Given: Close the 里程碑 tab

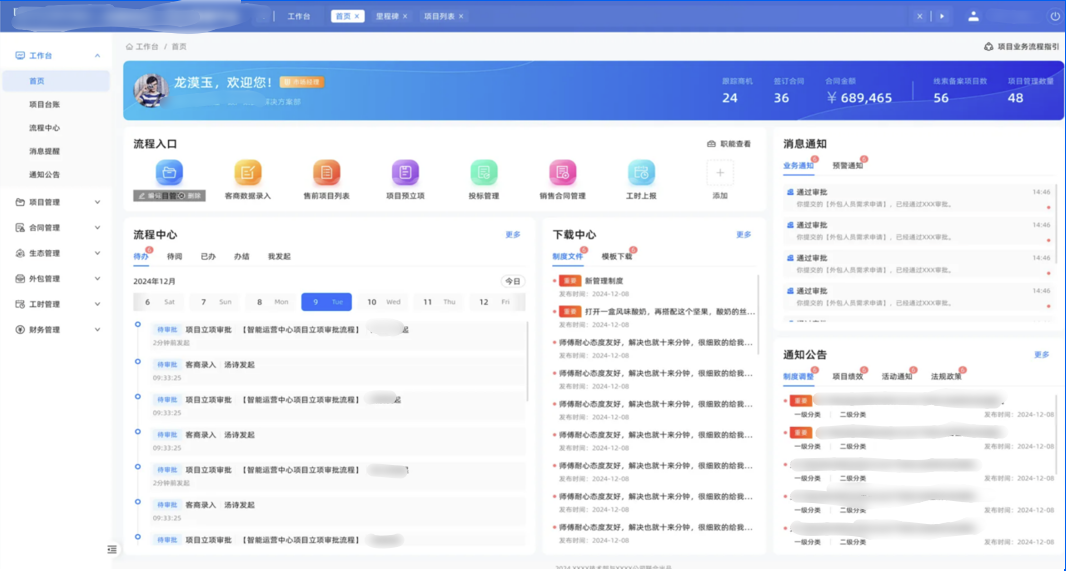Looking at the screenshot, I should 405,16.
